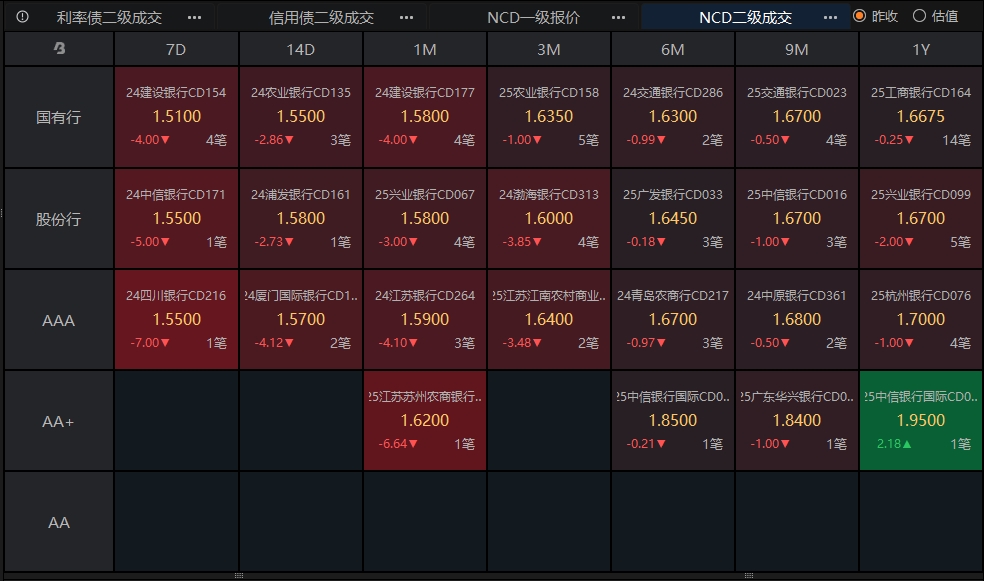This screenshot has height=581, width=984.
Task: Click the 25兴业银行CD067 trade cell
Action: [425, 219]
